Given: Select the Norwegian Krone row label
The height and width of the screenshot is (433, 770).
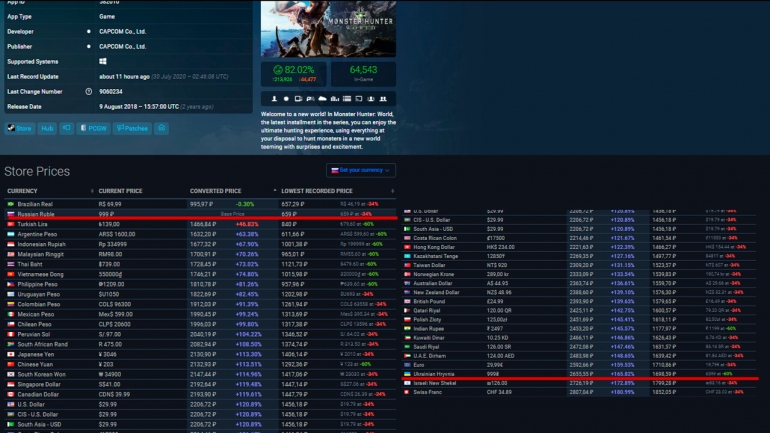Looking at the screenshot, I should [434, 274].
